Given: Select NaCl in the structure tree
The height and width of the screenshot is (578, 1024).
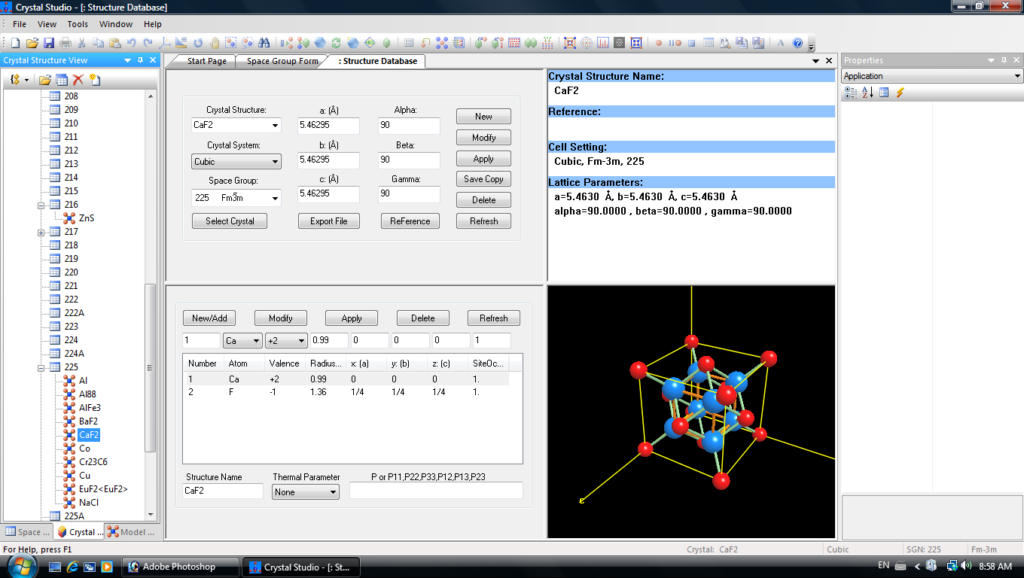Looking at the screenshot, I should pyautogui.click(x=89, y=503).
